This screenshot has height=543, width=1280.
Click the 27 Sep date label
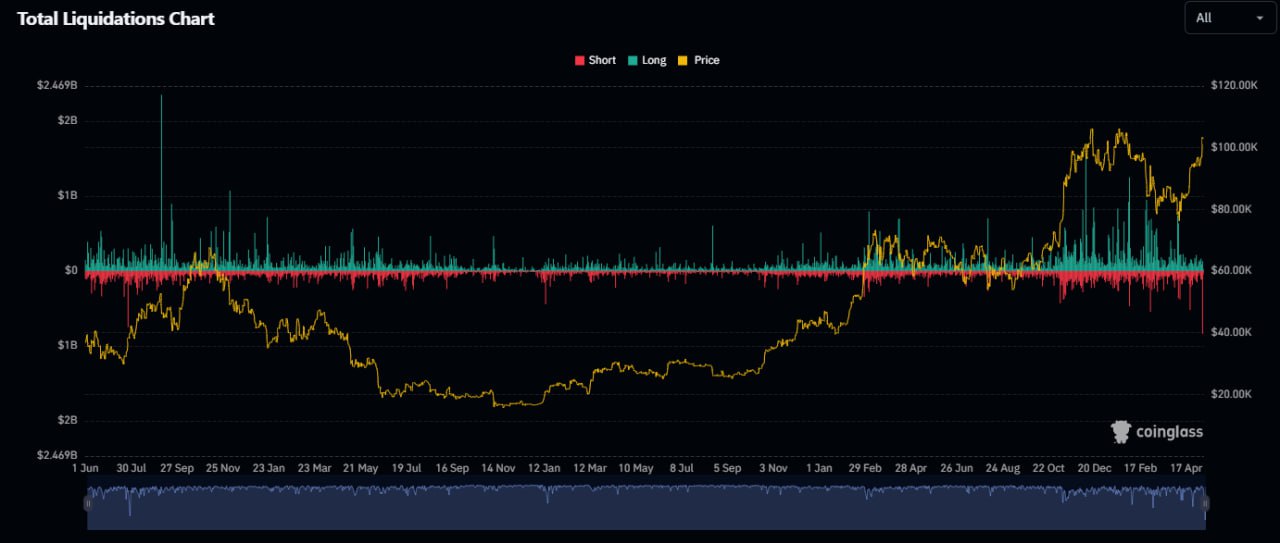point(177,468)
